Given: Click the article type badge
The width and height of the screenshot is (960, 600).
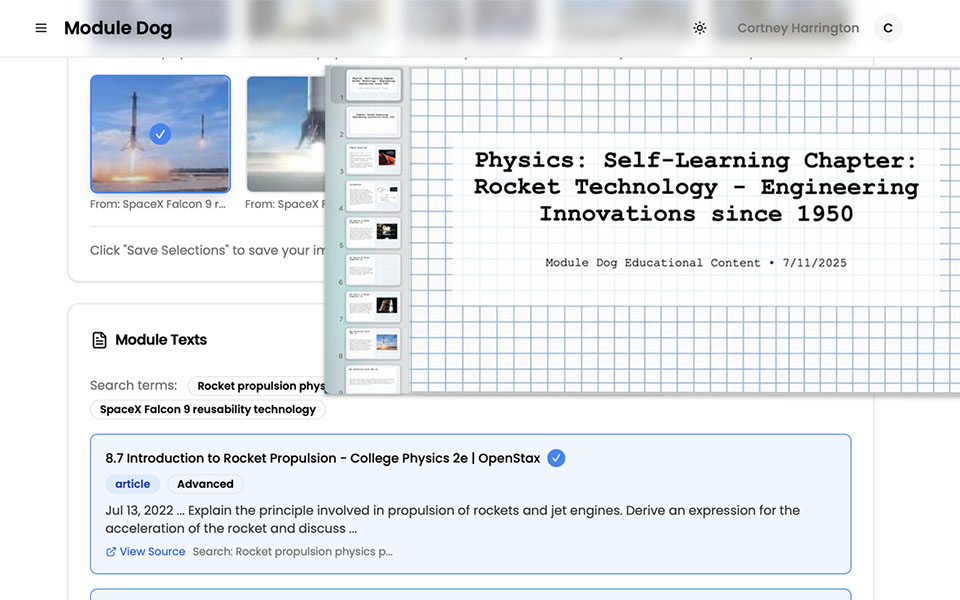Looking at the screenshot, I should (132, 484).
